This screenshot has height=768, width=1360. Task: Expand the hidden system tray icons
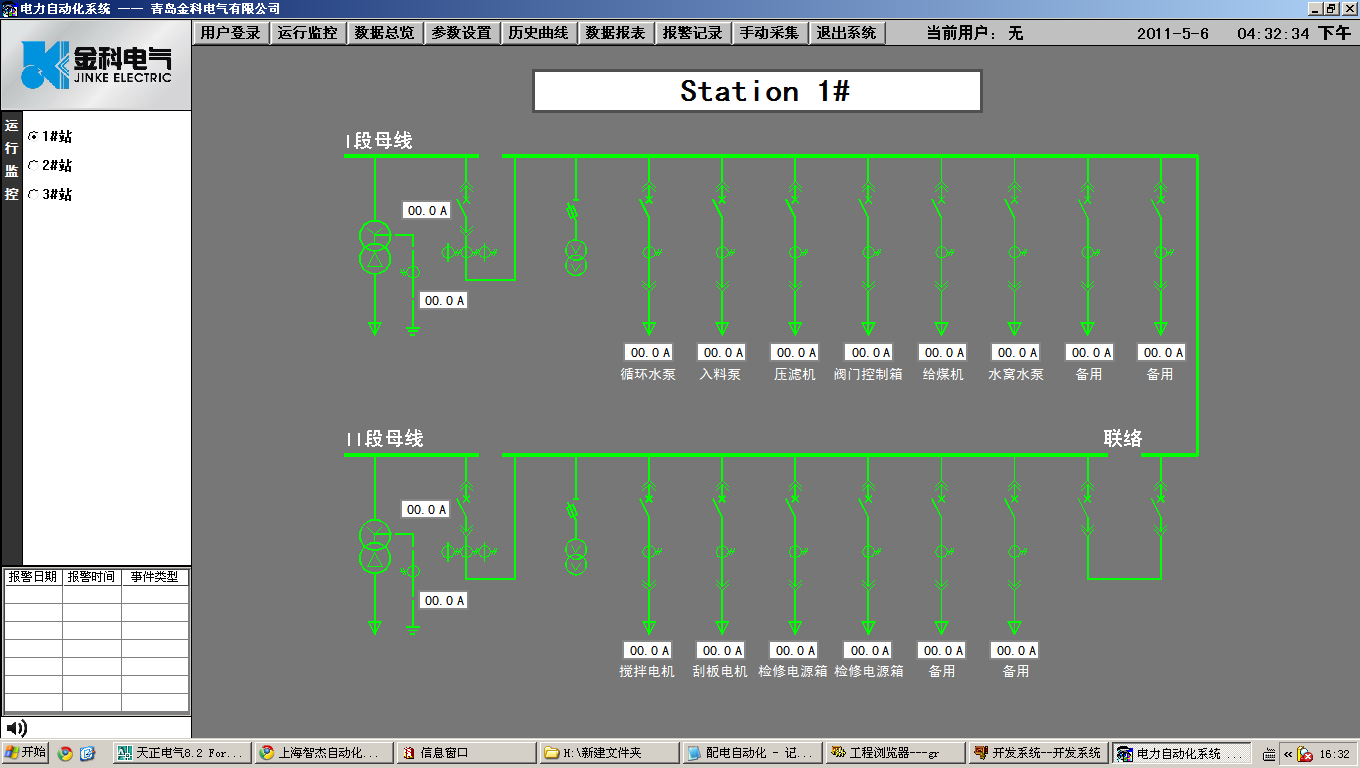[x=1288, y=754]
